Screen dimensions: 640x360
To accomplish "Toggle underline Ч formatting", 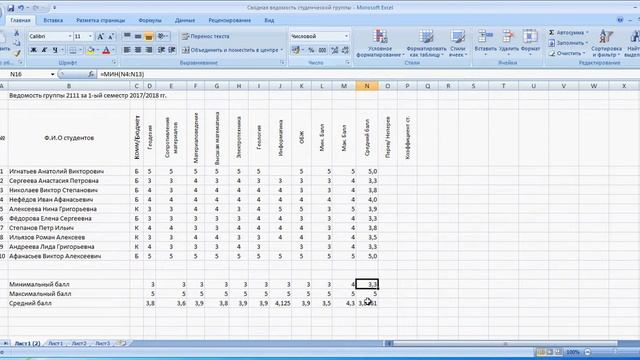I will coord(55,50).
